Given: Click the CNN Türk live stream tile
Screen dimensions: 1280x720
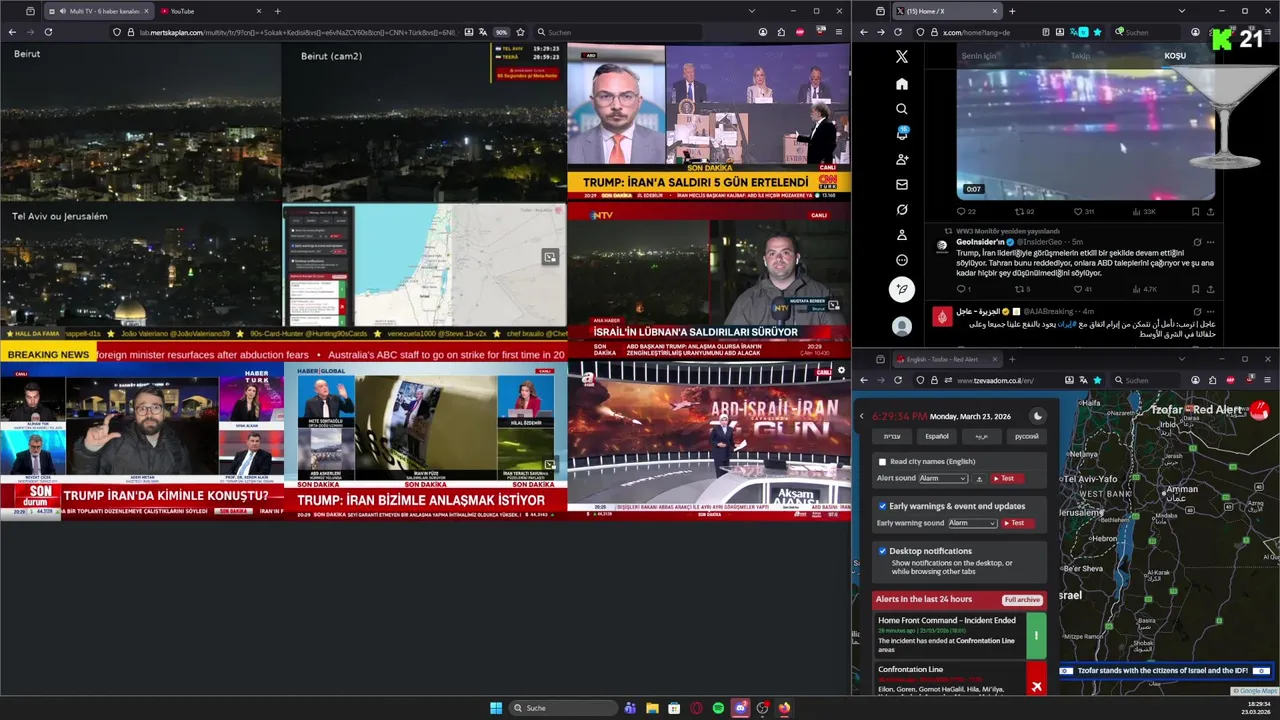Looking at the screenshot, I should [x=708, y=122].
